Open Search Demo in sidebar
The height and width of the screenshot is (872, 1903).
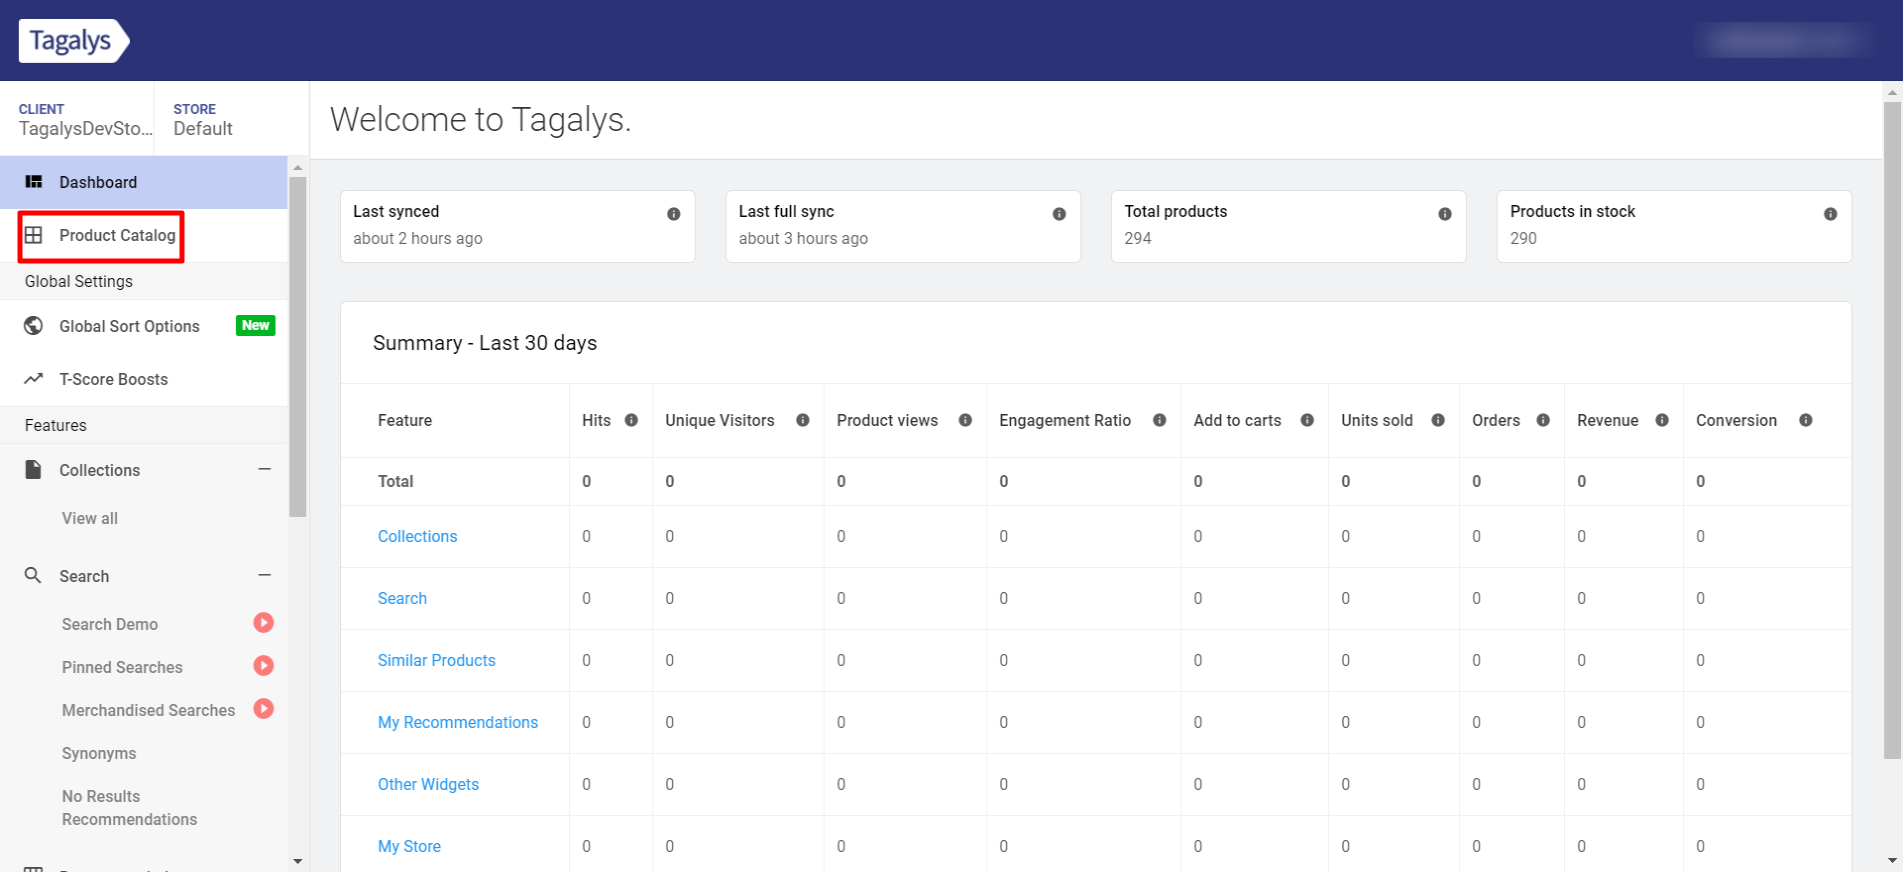(x=110, y=624)
